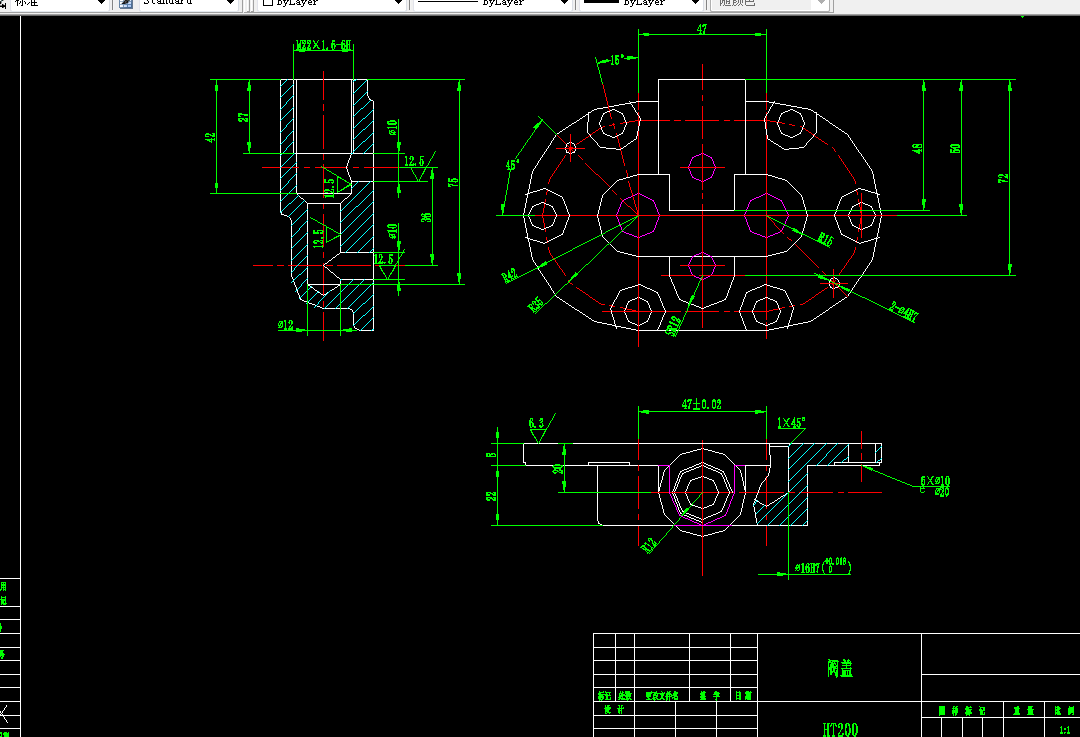The height and width of the screenshot is (737, 1080).
Task: Select the M22X1.5-6H thread dimension text
Action: 324,45
